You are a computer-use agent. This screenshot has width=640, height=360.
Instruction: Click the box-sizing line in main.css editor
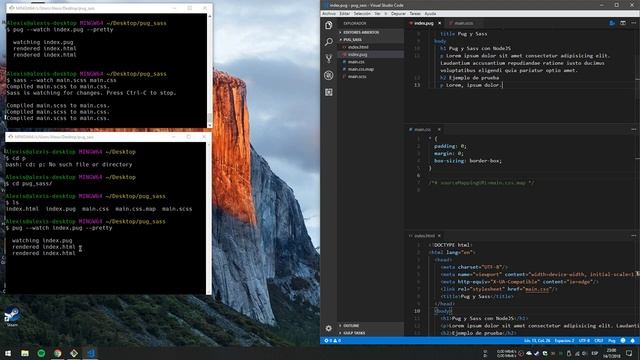pyautogui.click(x=468, y=161)
